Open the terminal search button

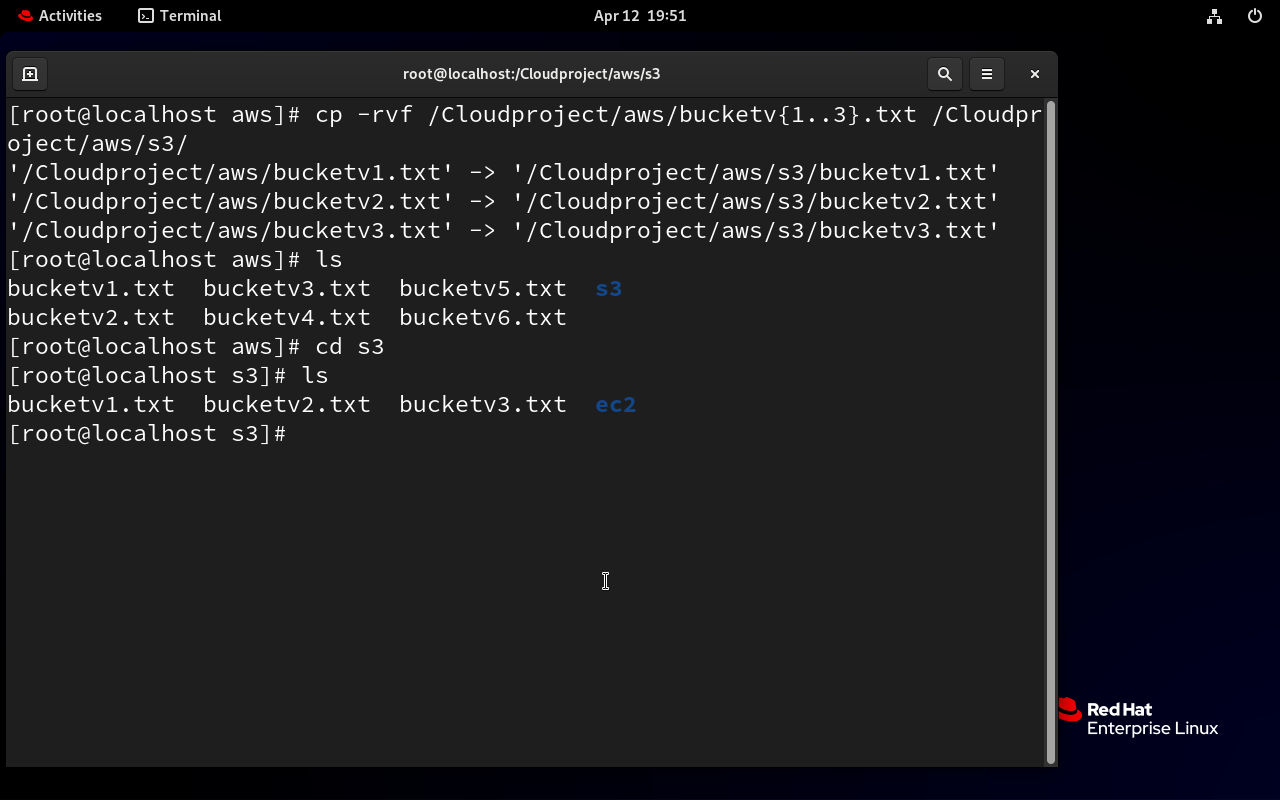point(944,74)
